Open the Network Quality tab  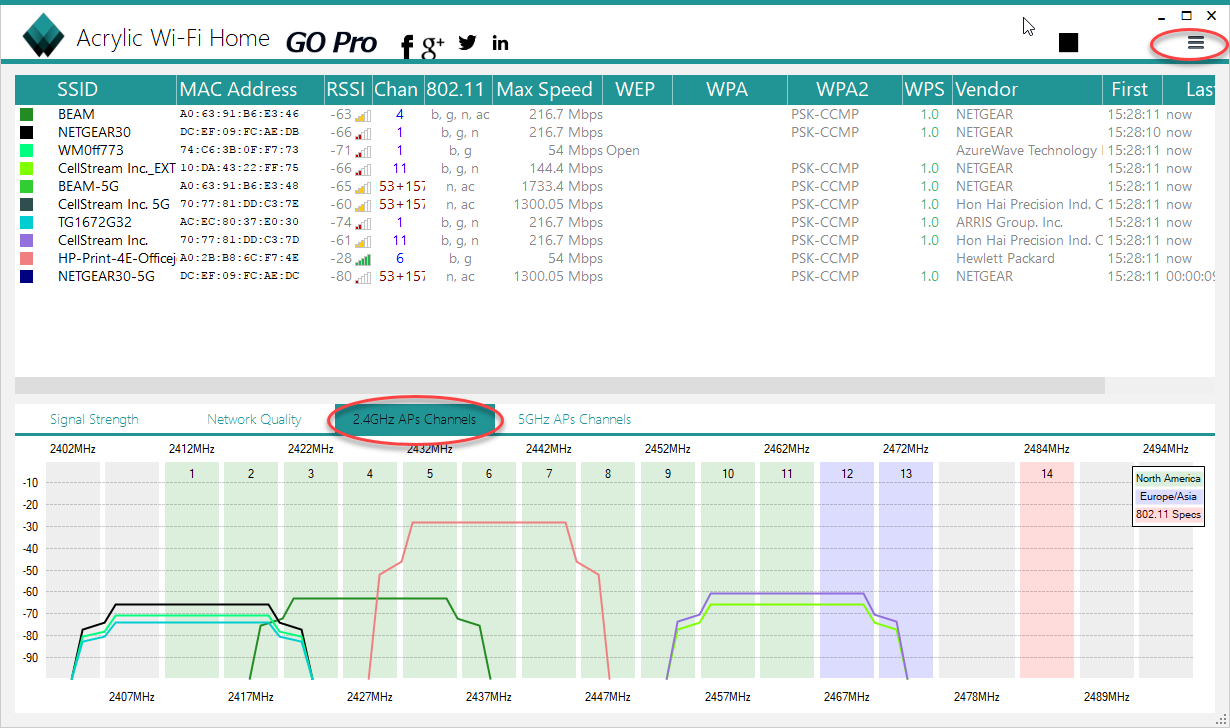[x=254, y=419]
